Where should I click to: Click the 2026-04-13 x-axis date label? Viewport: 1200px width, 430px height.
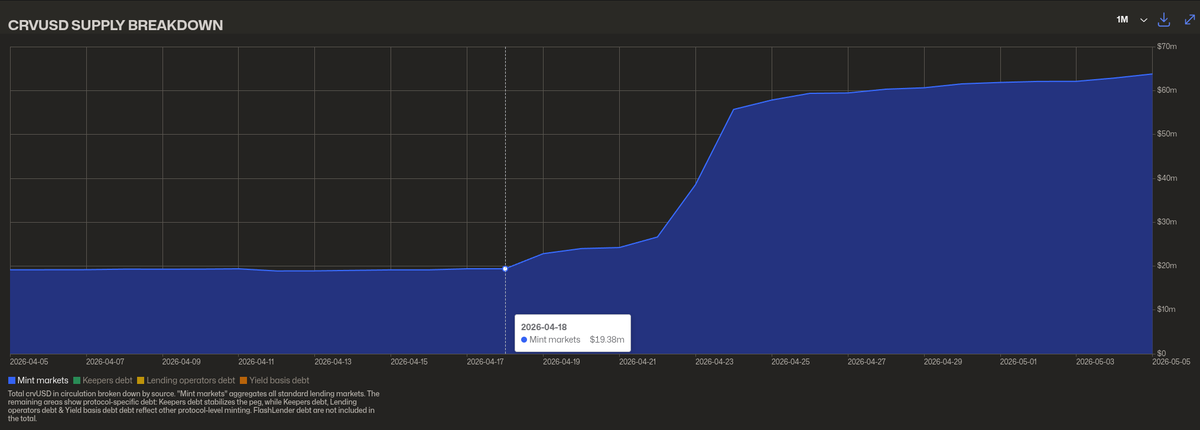[333, 361]
